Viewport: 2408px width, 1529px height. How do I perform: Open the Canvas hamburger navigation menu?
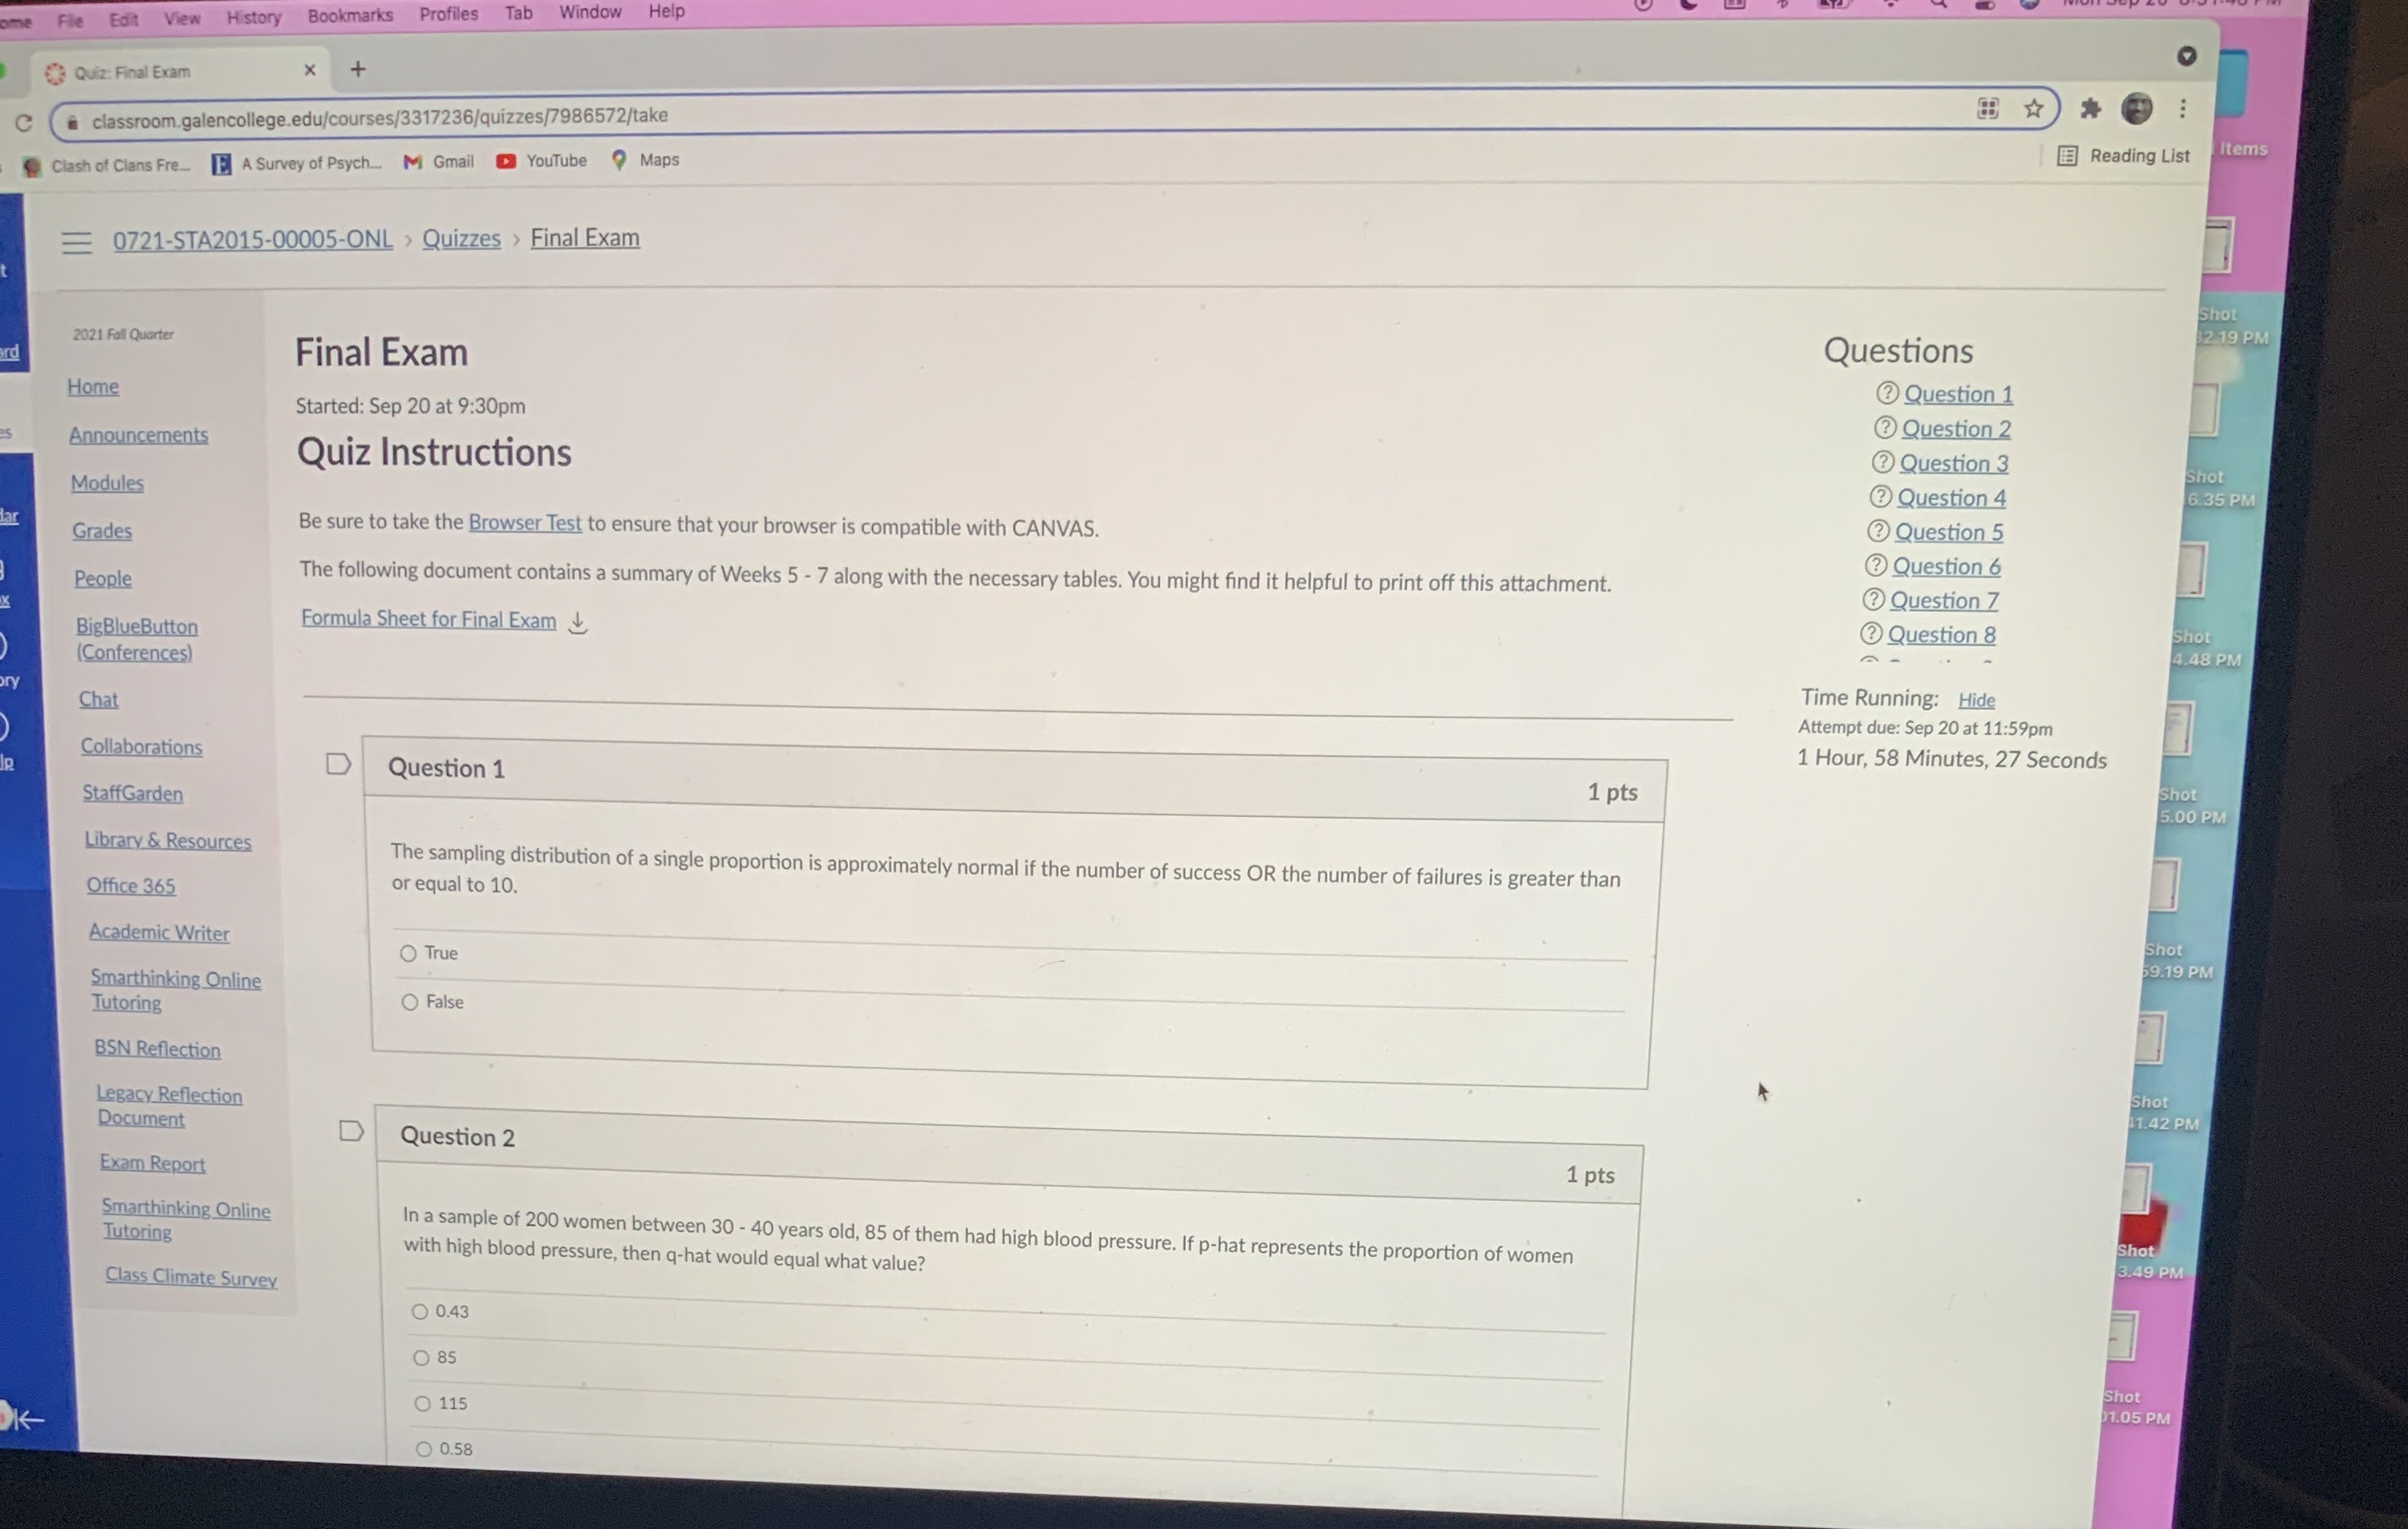tap(76, 242)
